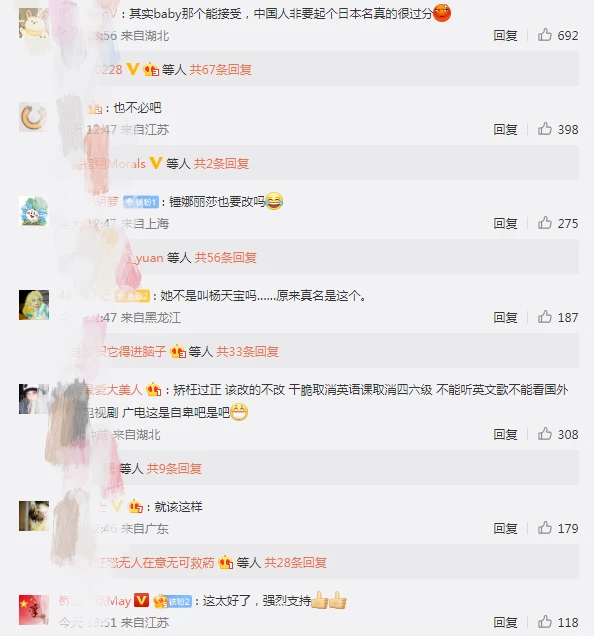The width and height of the screenshot is (594, 636).
Task: Open bunny avatar of first commenter
Action: (x=34, y=24)
